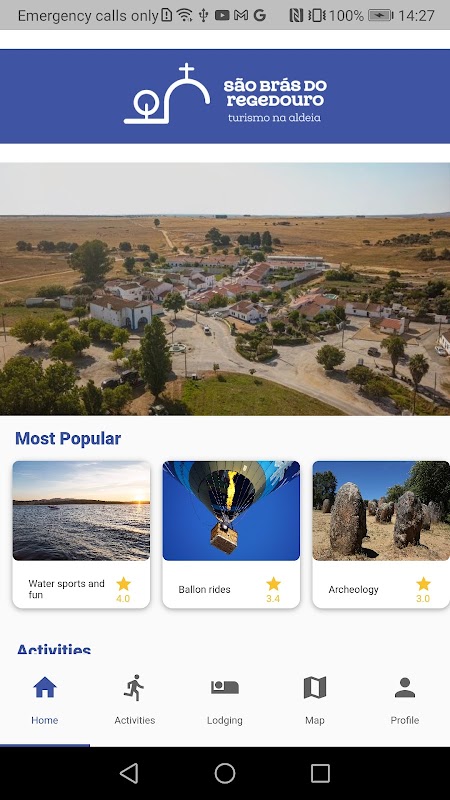Open the hot air balloon photo

tap(231, 511)
